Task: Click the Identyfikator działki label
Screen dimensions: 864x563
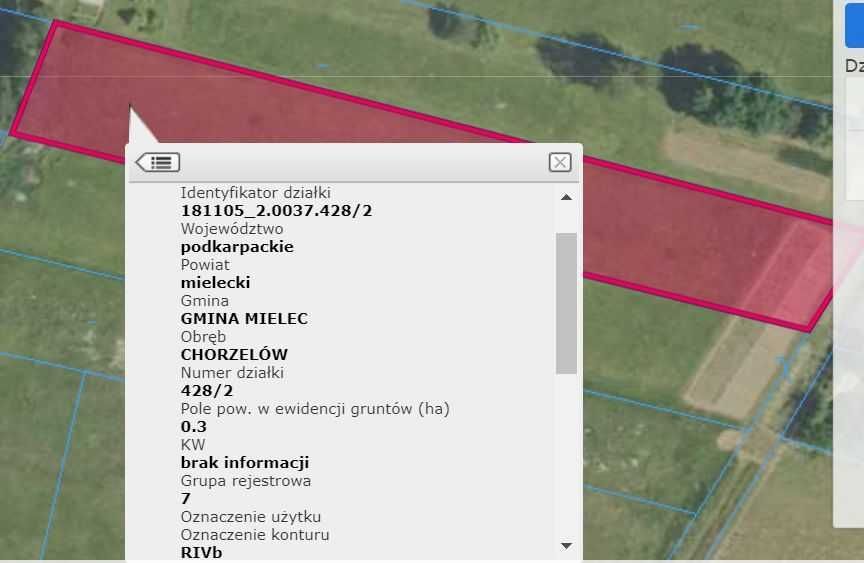Action: pyautogui.click(x=256, y=193)
